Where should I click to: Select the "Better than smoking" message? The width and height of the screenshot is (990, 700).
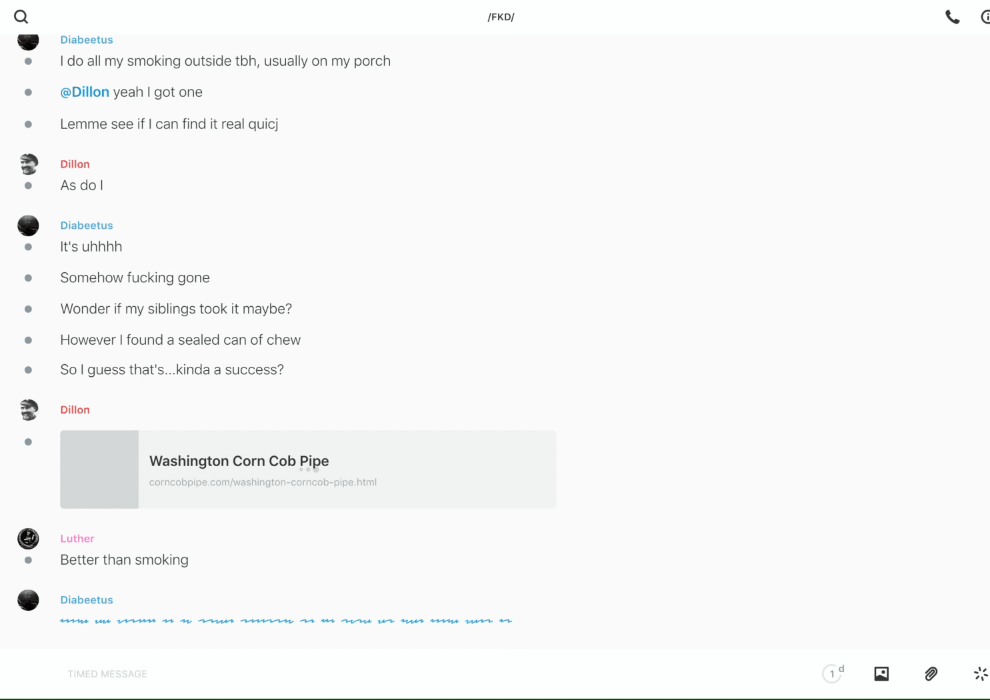click(124, 560)
